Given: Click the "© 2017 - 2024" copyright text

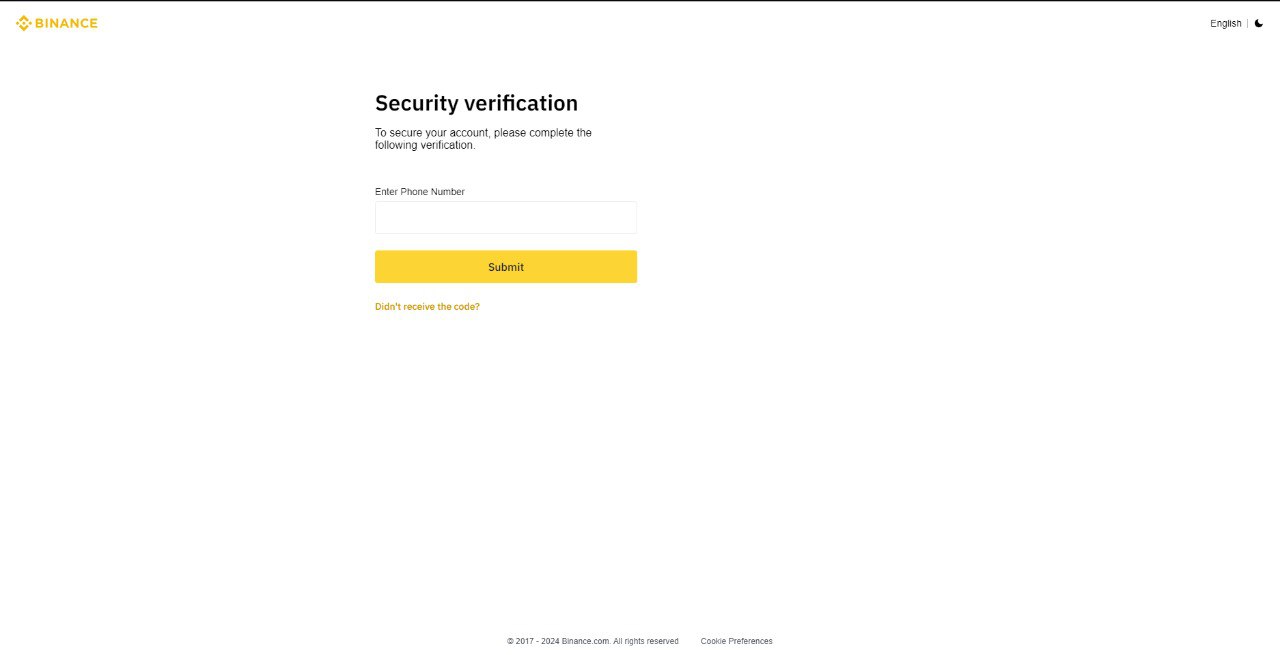Looking at the screenshot, I should 533,641.
